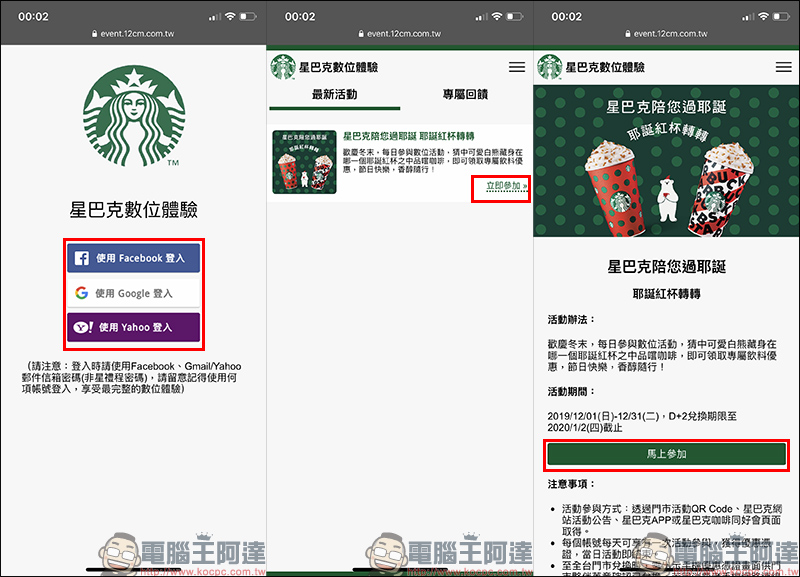Click the 活動期間： heading
This screenshot has width=800, height=577.
coord(571,392)
